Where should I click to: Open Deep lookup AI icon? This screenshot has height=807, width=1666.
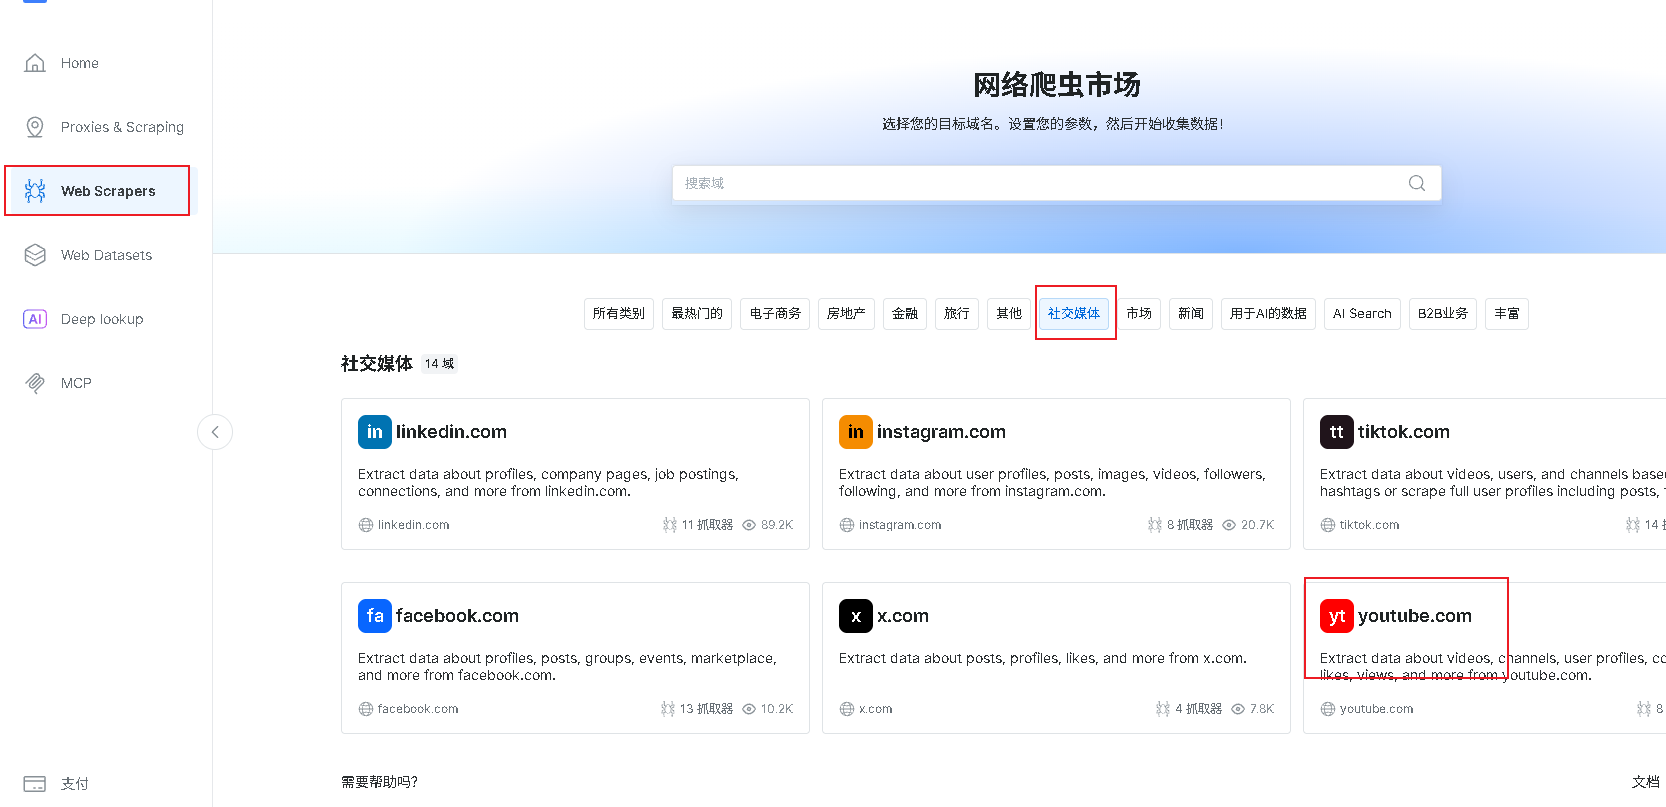(x=35, y=319)
